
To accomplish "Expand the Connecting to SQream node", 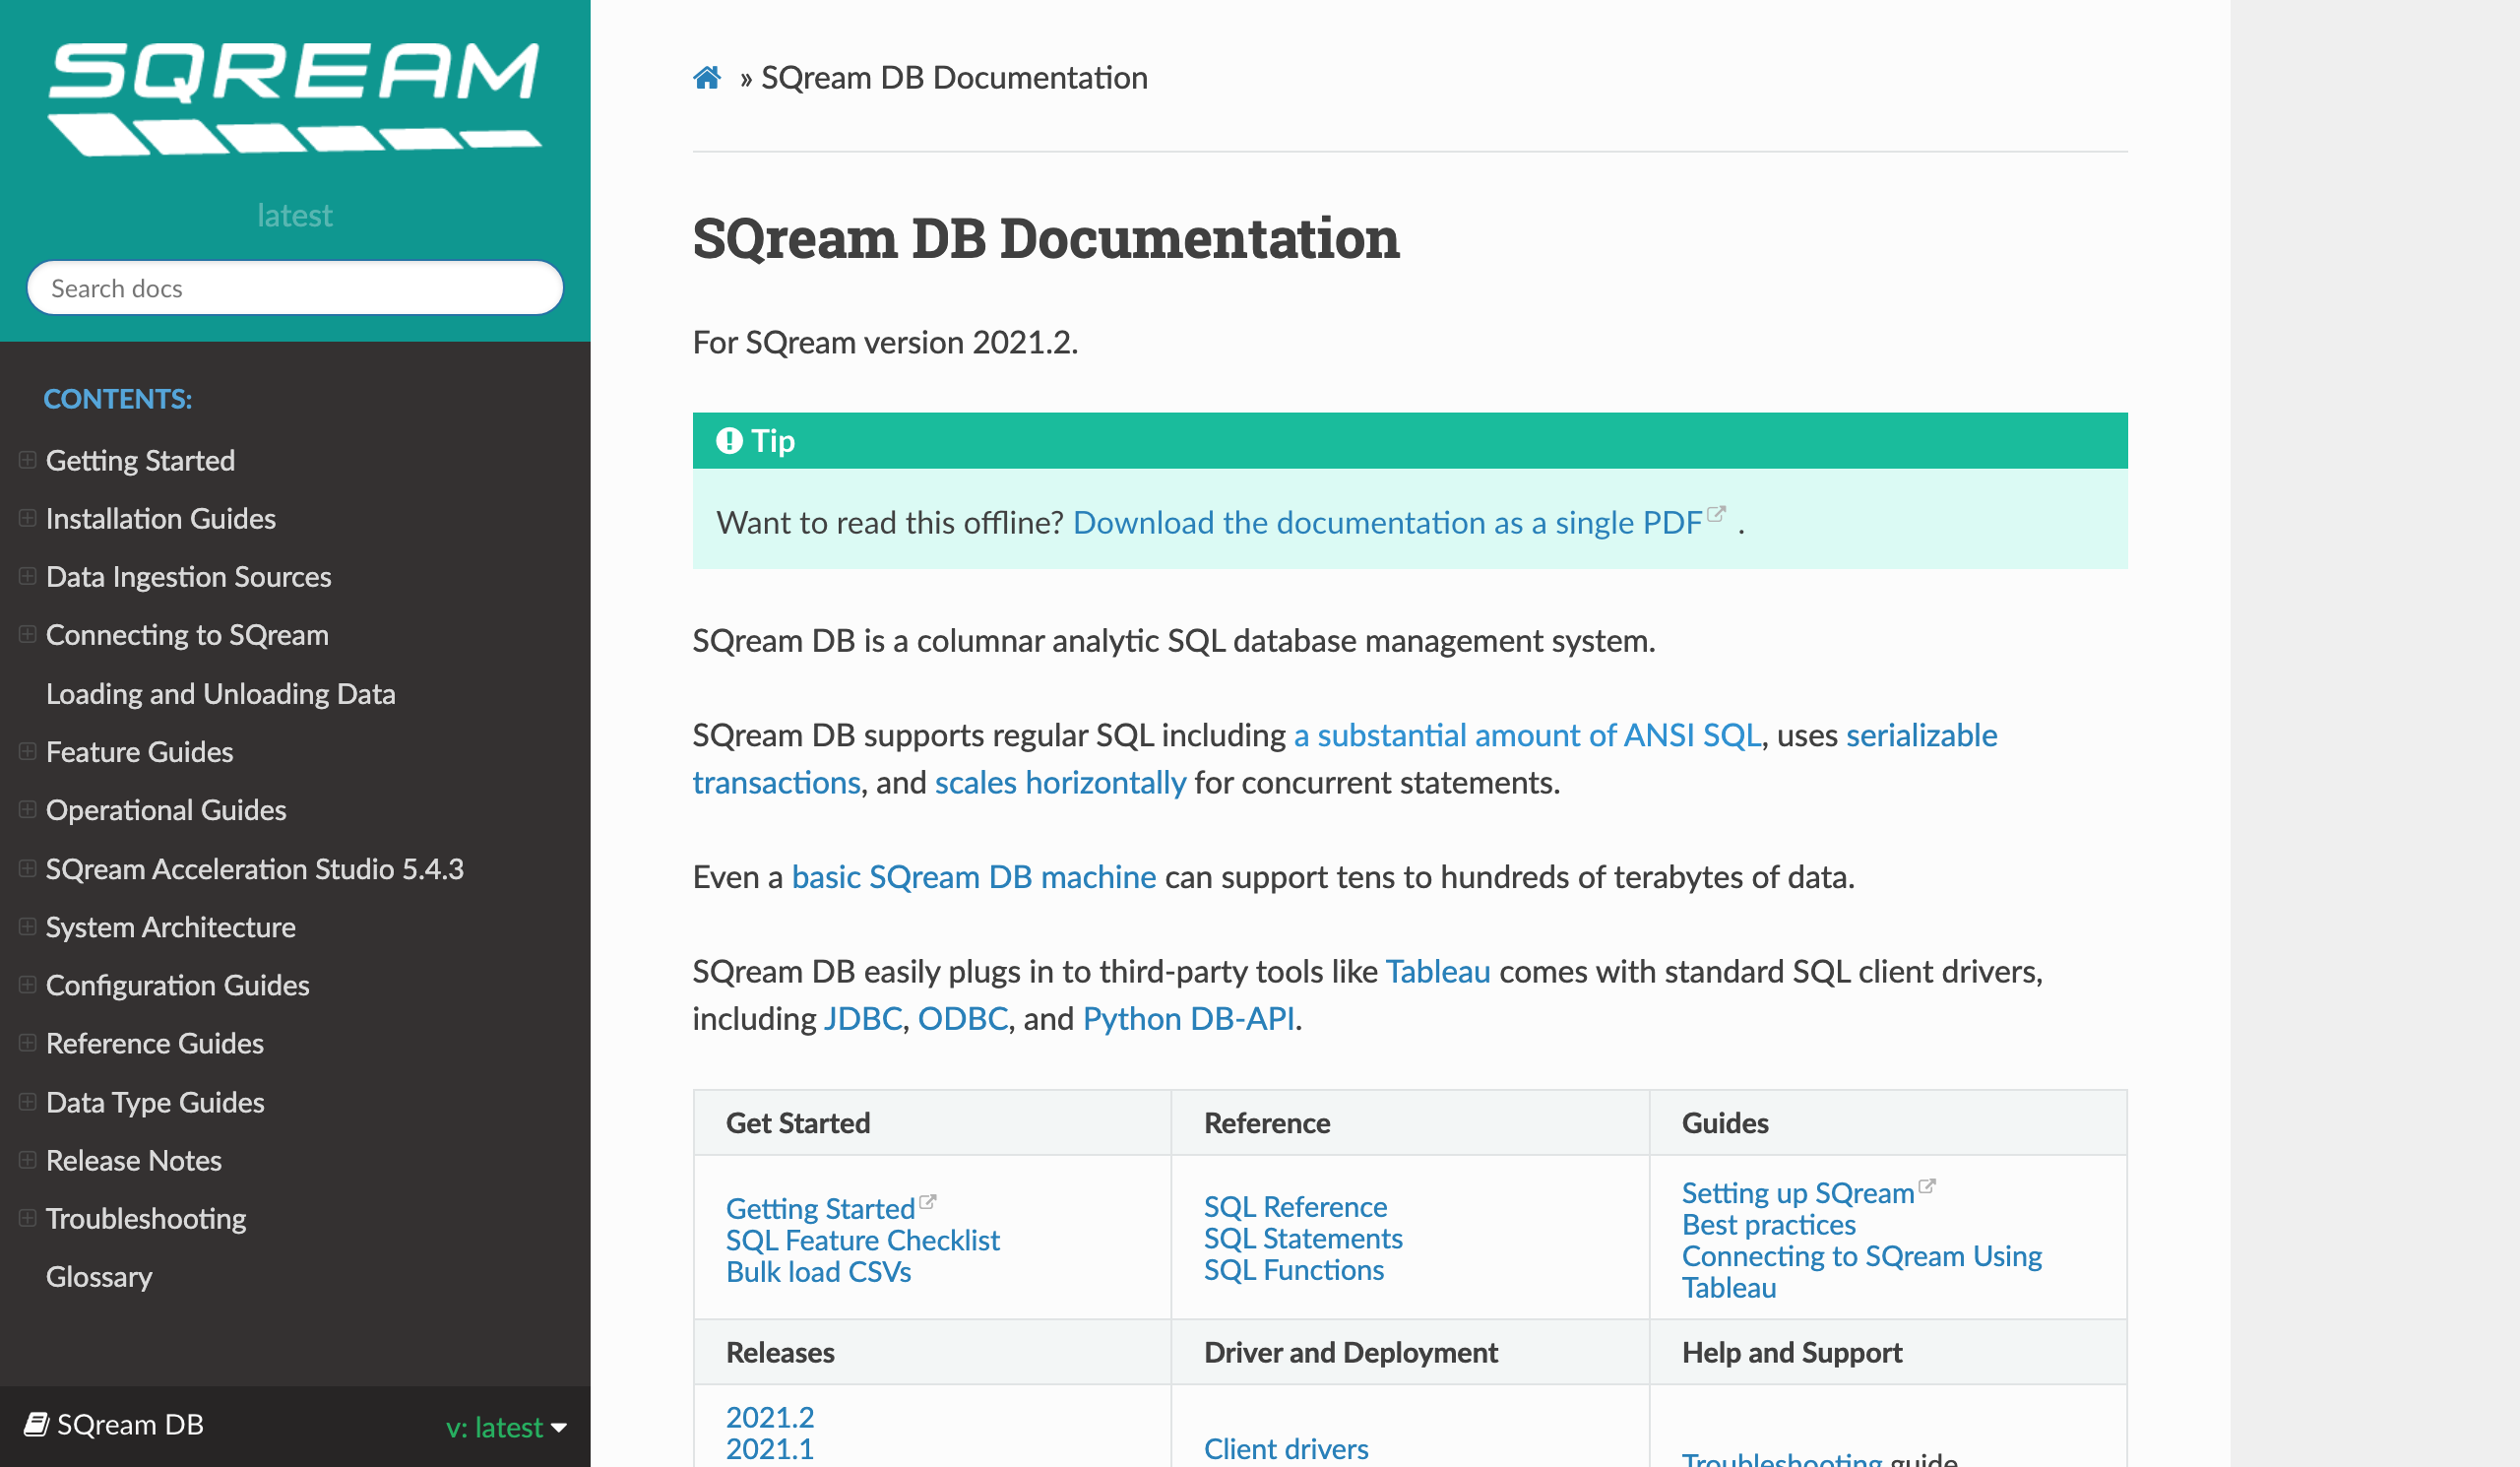I will point(28,634).
